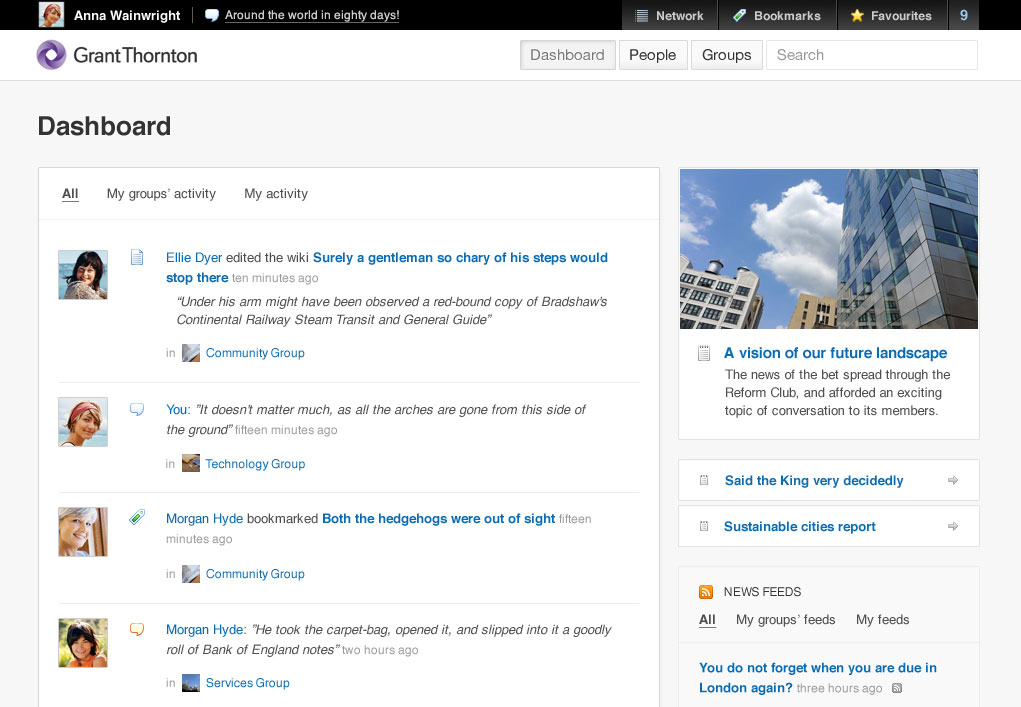
Task: Click the notepad icon beside 'Said the King very decidedly'
Action: coord(704,480)
